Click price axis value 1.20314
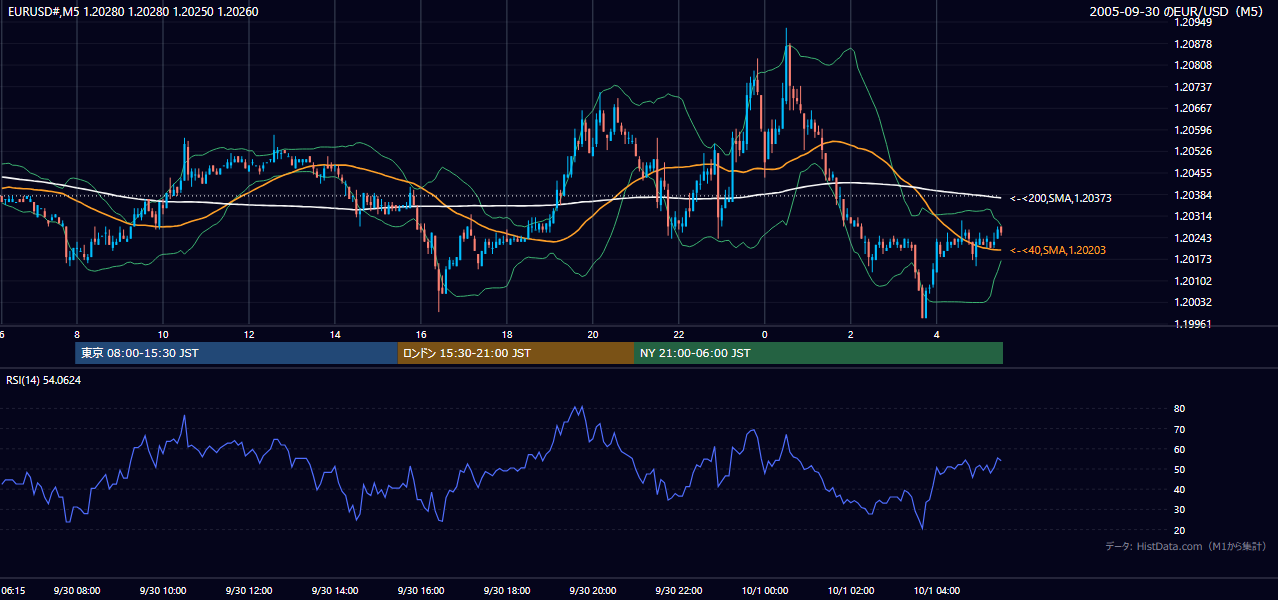 coord(1194,217)
